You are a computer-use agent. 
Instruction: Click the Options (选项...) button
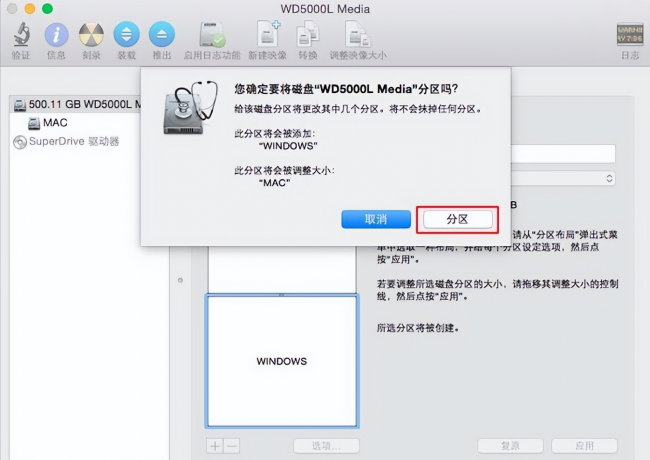(x=326, y=446)
